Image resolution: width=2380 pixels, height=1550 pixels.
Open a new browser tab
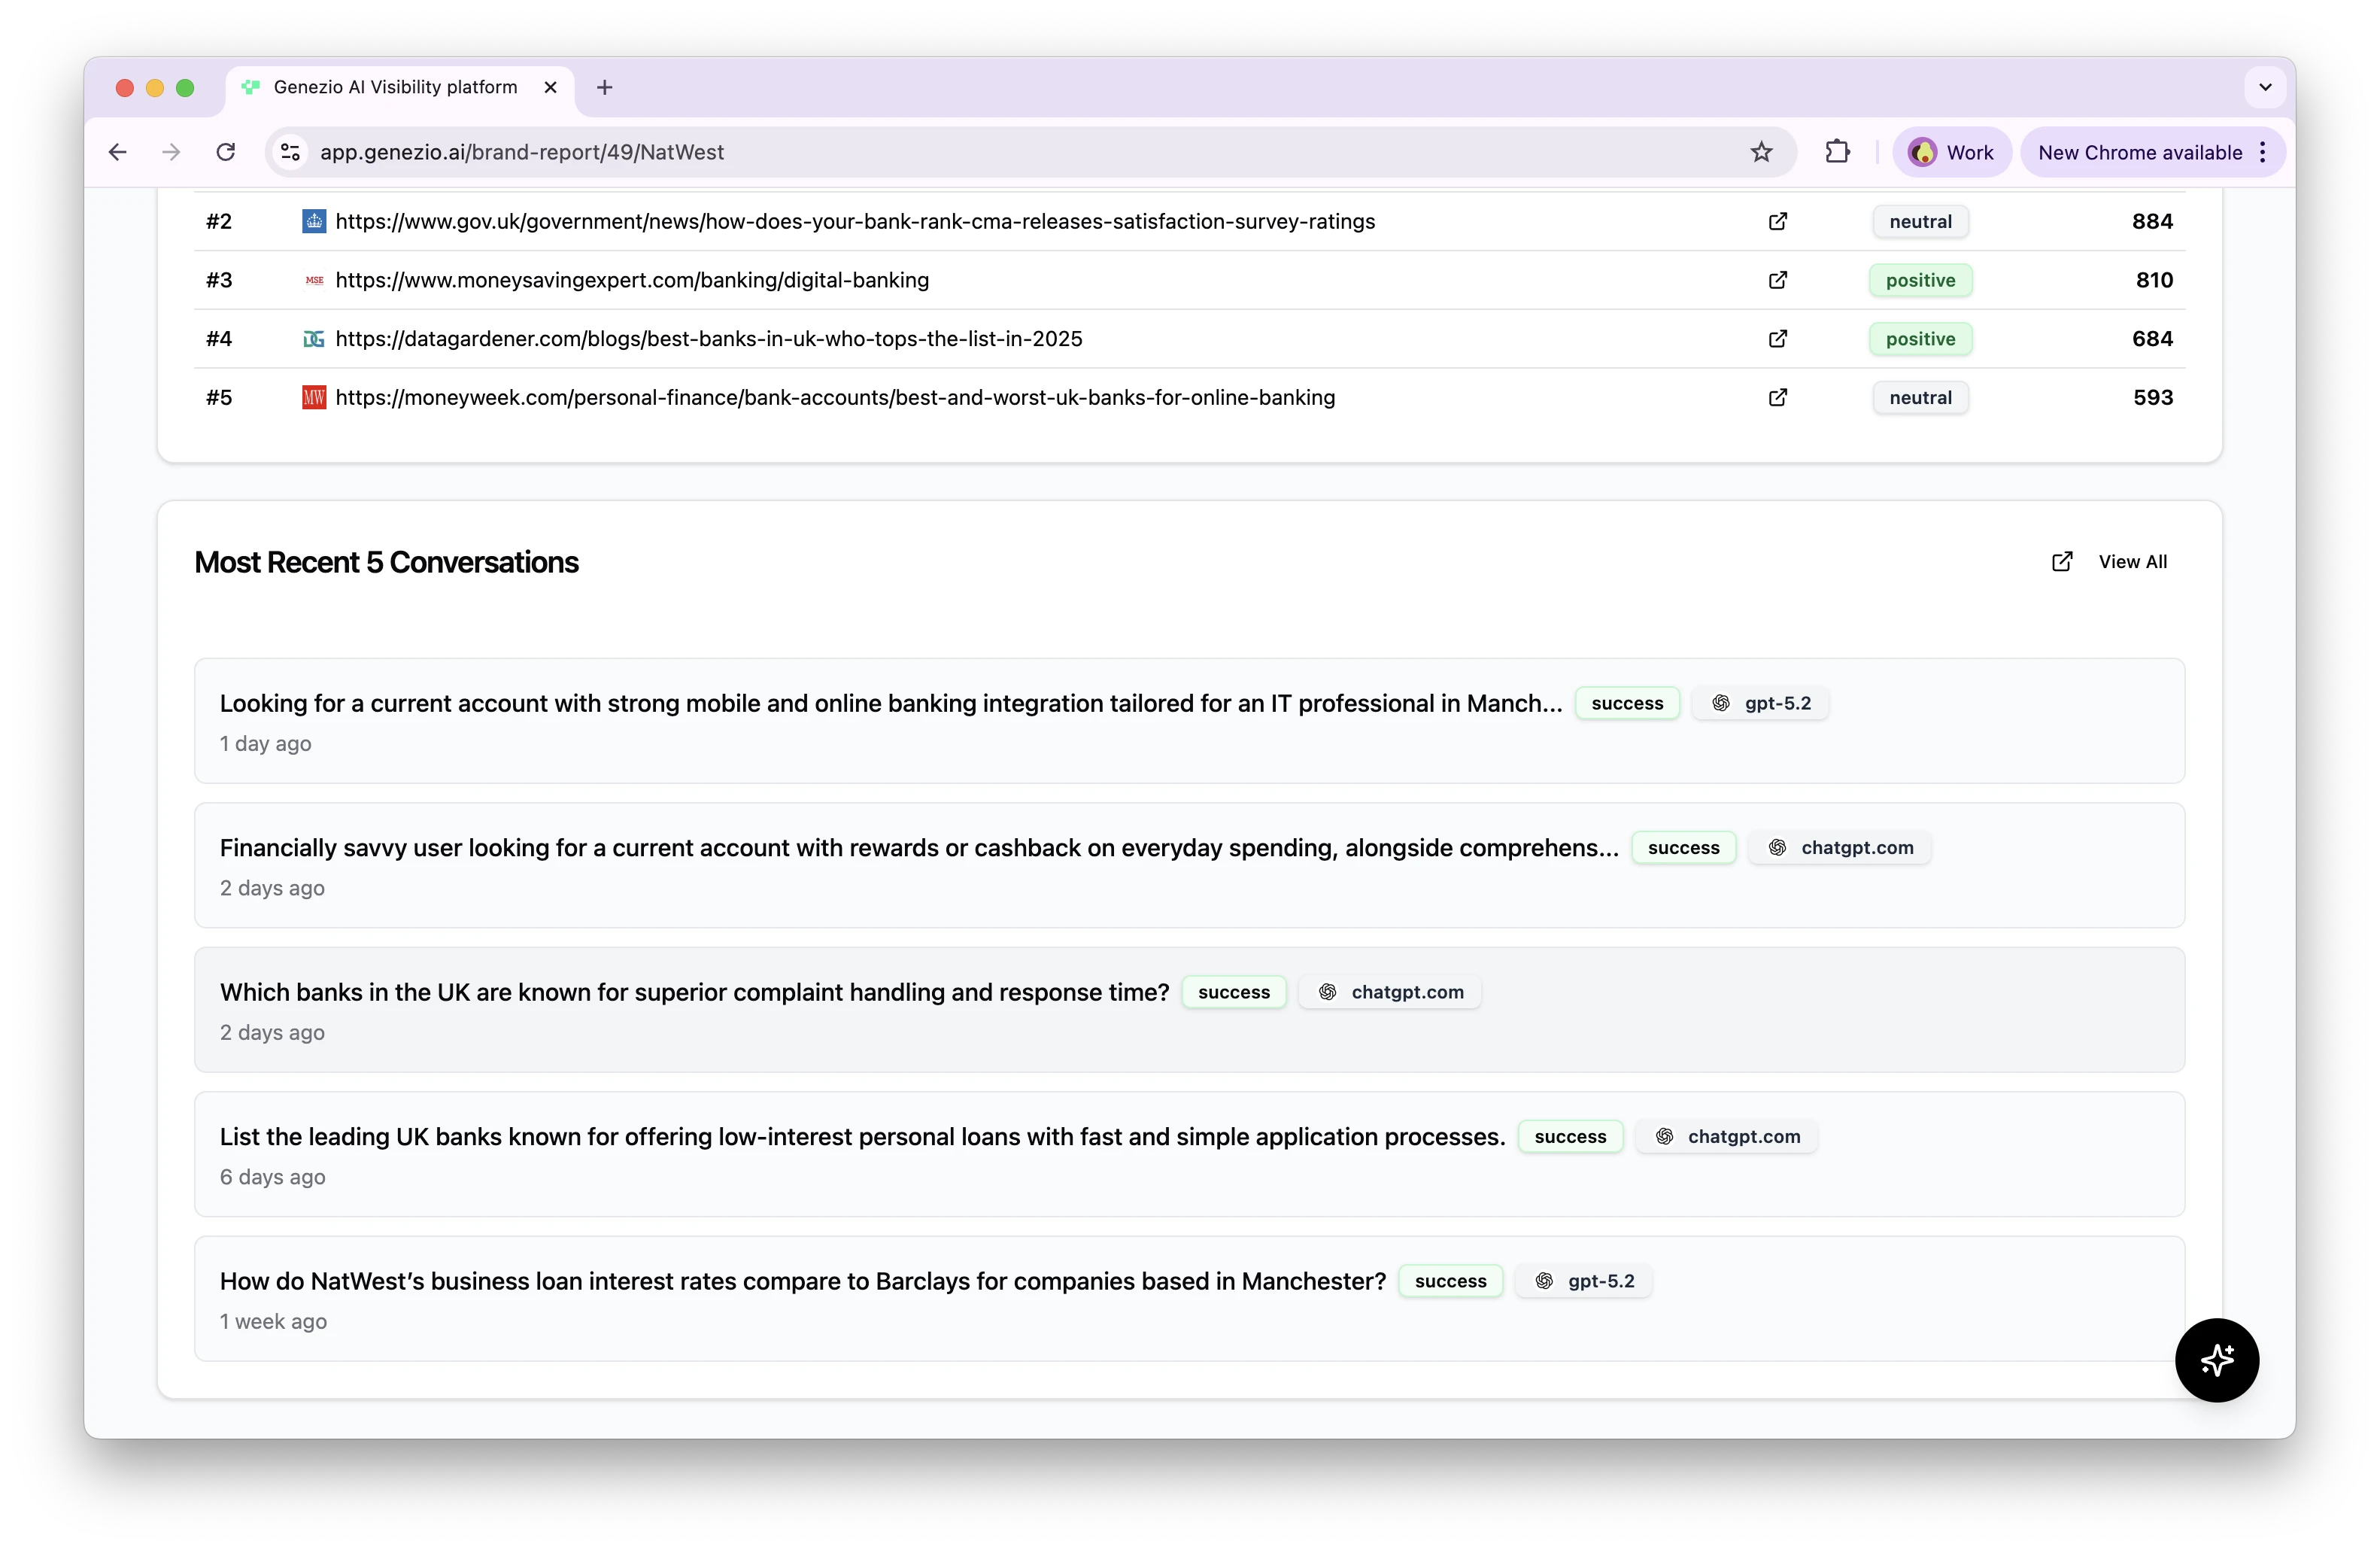604,87
